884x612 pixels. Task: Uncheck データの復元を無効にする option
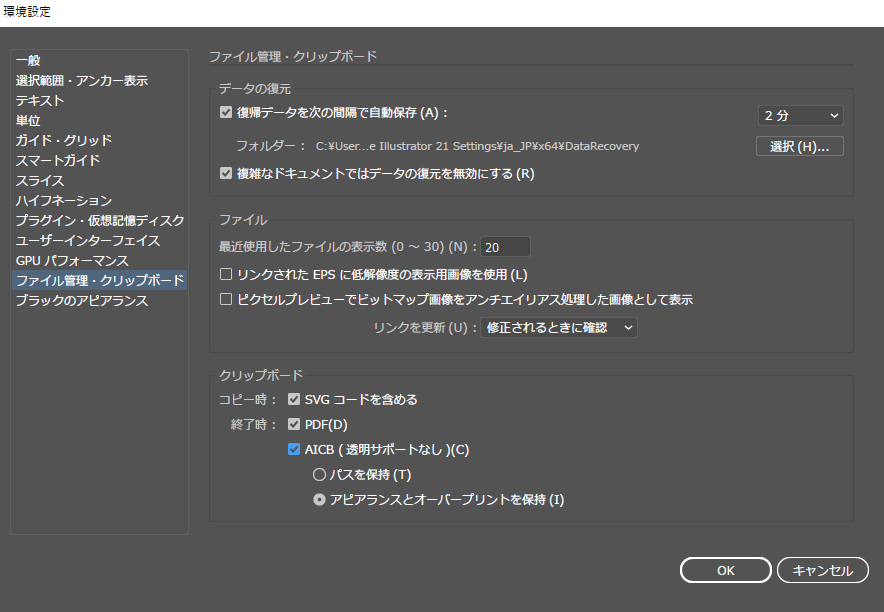pos(225,172)
